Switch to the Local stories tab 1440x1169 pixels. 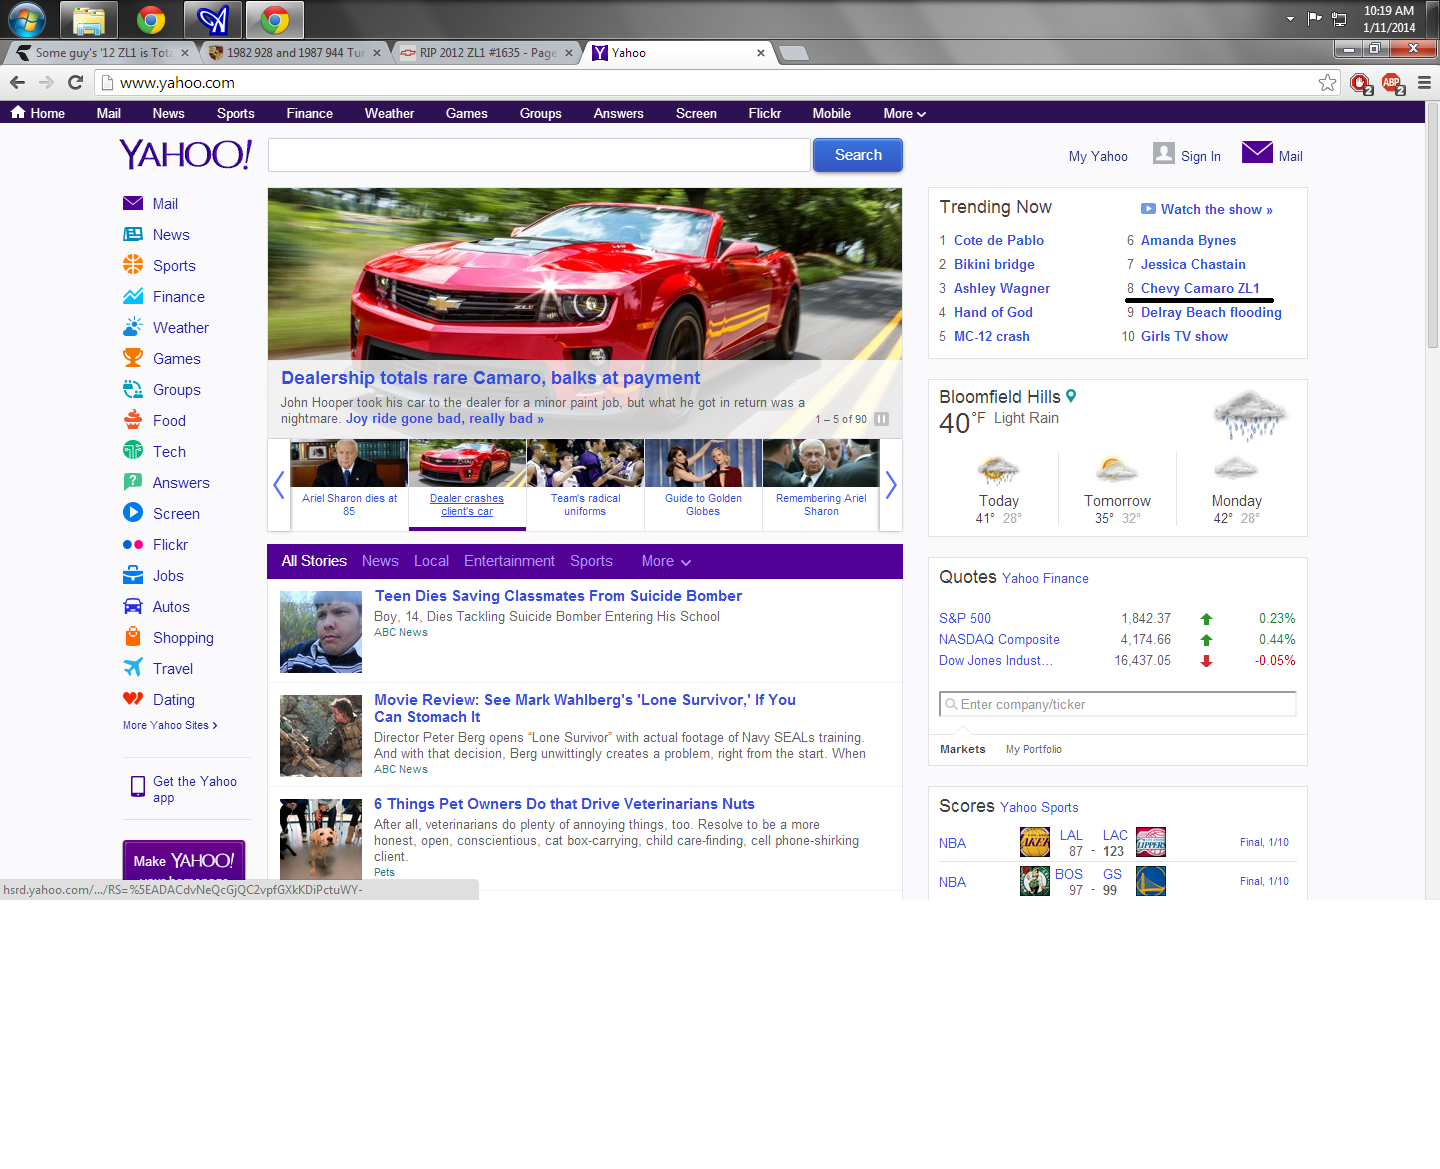431,562
